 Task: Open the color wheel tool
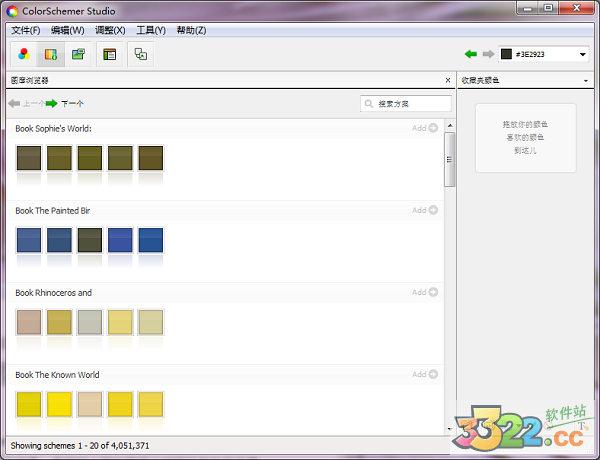click(24, 54)
